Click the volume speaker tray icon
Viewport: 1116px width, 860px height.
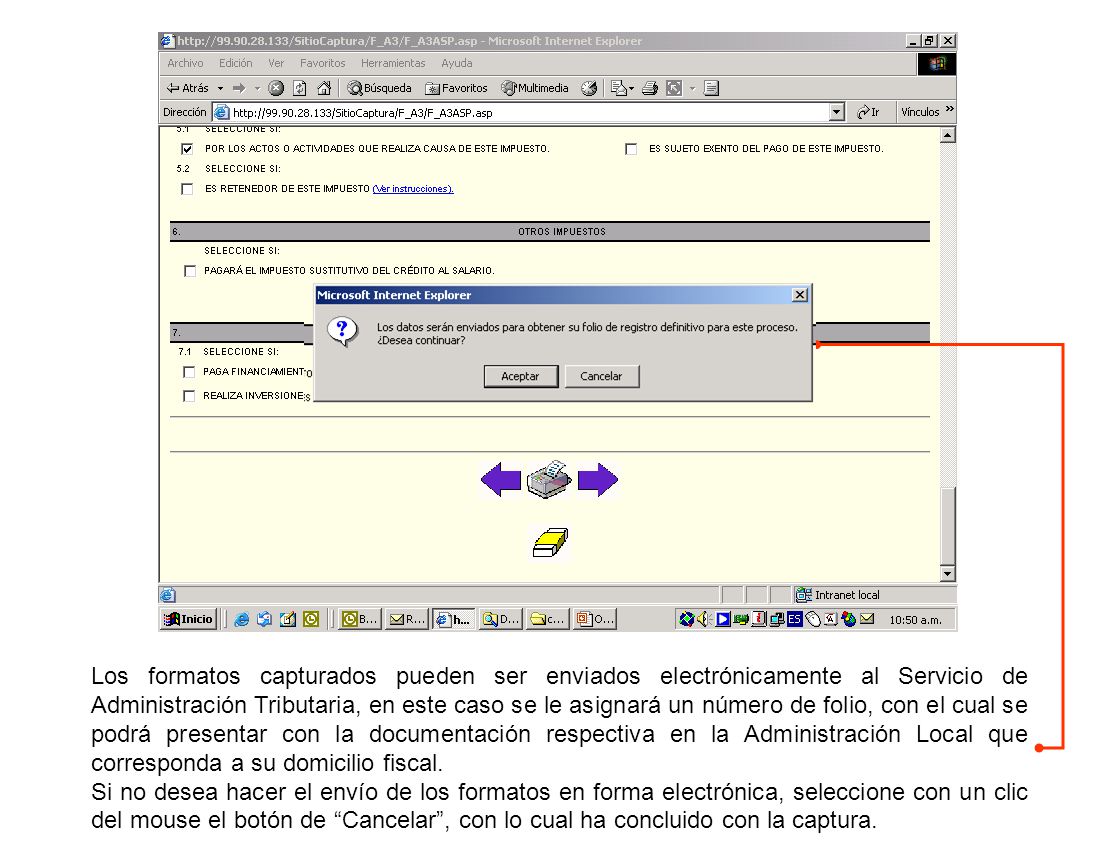pos(704,619)
